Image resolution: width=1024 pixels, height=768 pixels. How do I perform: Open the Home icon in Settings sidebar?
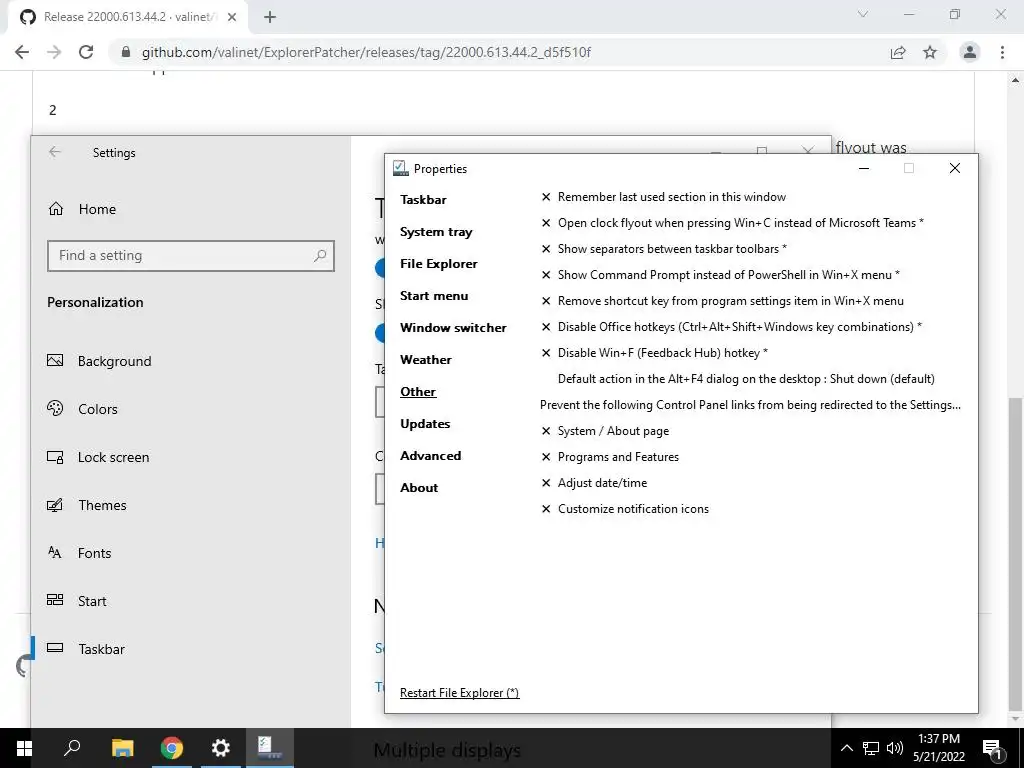click(x=56, y=209)
